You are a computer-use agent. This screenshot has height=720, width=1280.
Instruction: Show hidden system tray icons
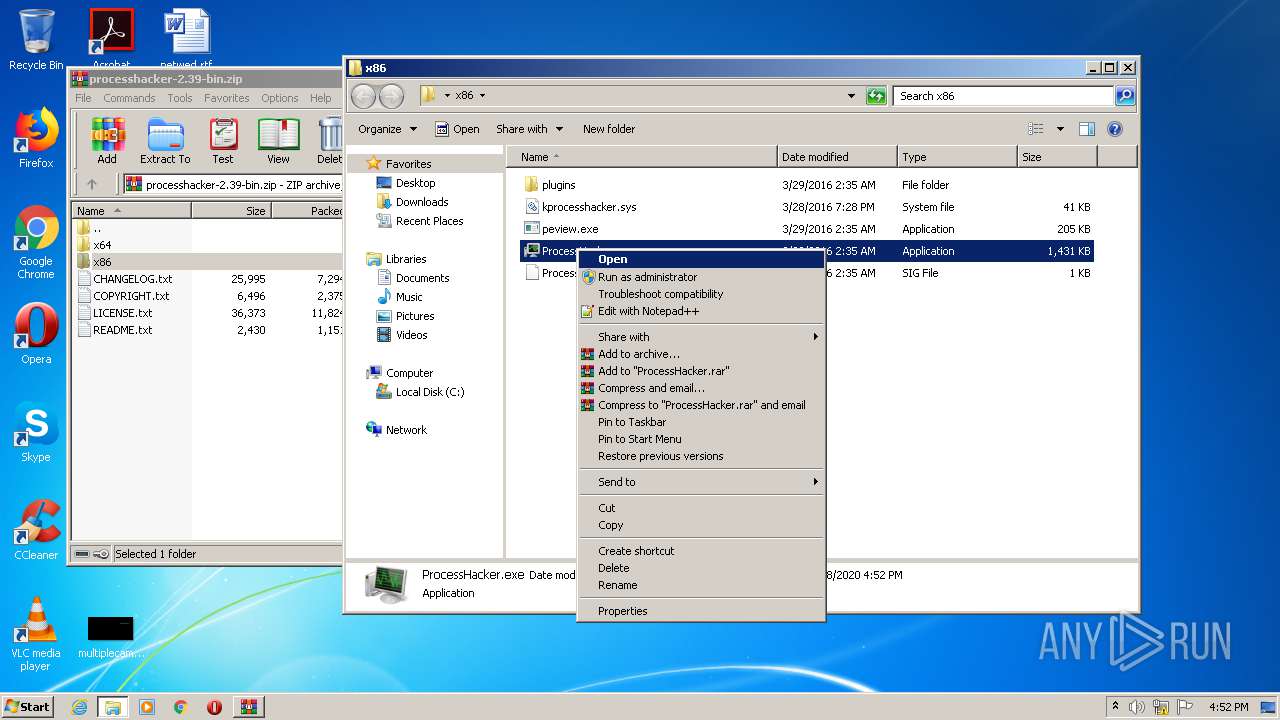pyautogui.click(x=1115, y=707)
